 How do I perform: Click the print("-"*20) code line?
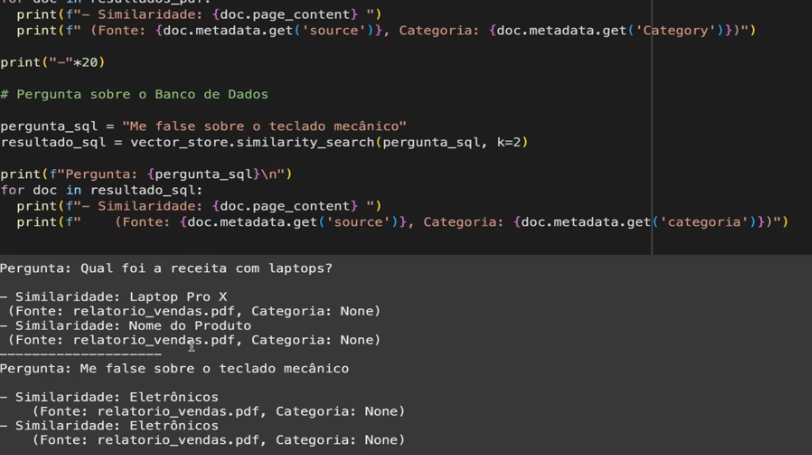[x=52, y=62]
